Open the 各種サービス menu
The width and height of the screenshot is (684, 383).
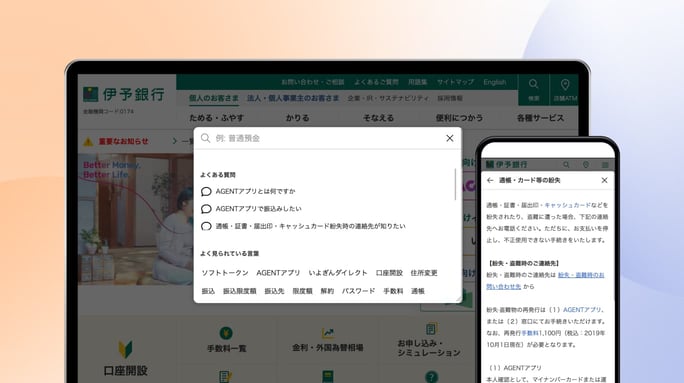(540, 118)
